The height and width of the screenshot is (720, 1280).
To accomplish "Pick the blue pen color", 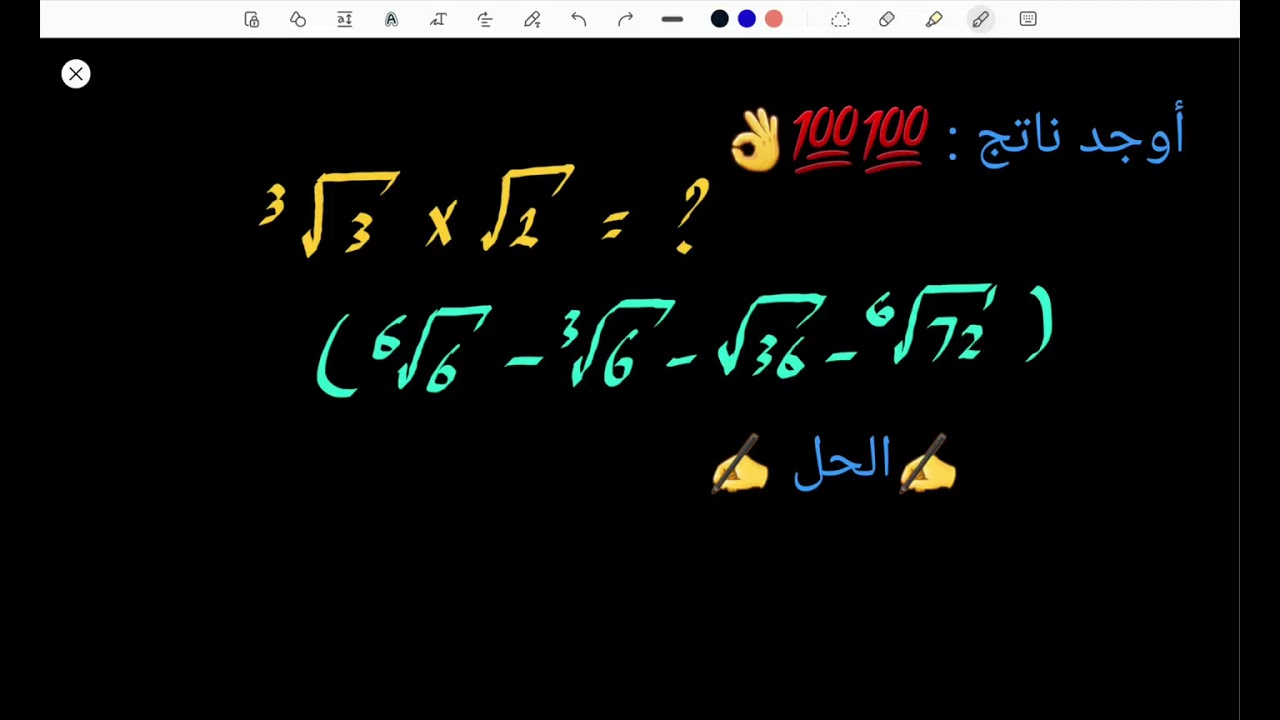I will pyautogui.click(x=747, y=19).
